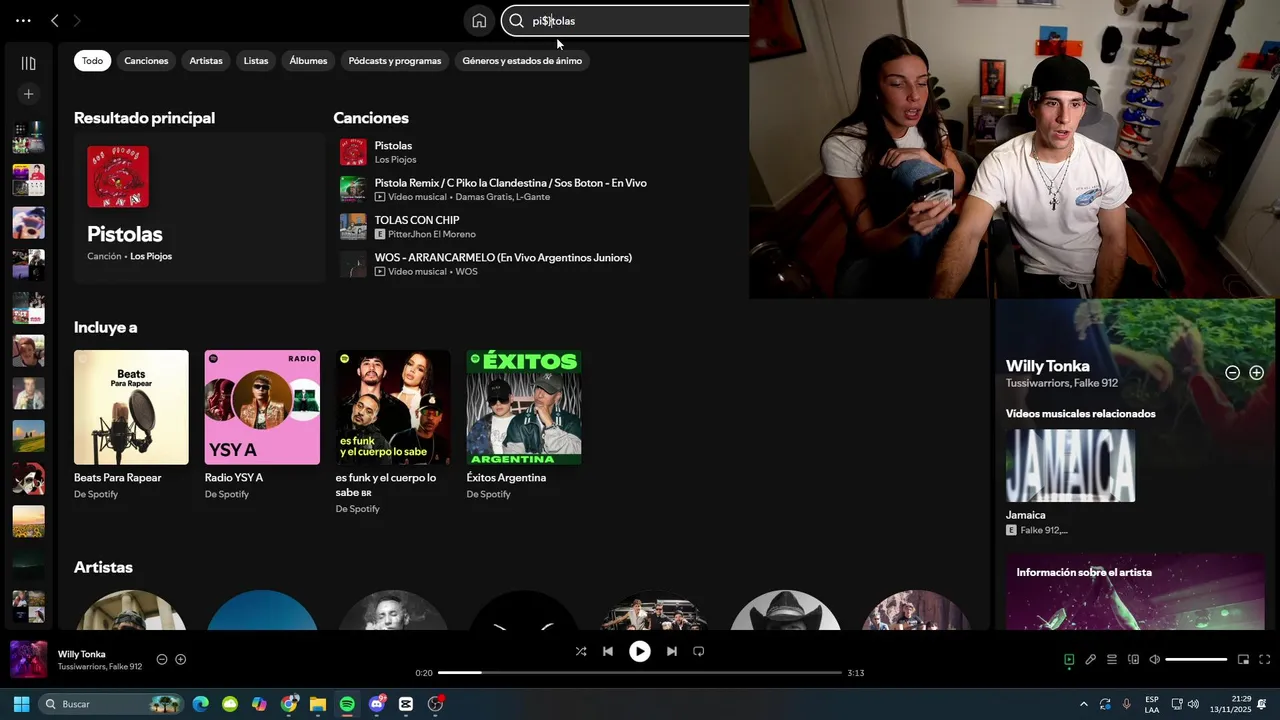Open es funk y el cuerpo playlist
This screenshot has width=1280, height=720.
click(x=393, y=432)
